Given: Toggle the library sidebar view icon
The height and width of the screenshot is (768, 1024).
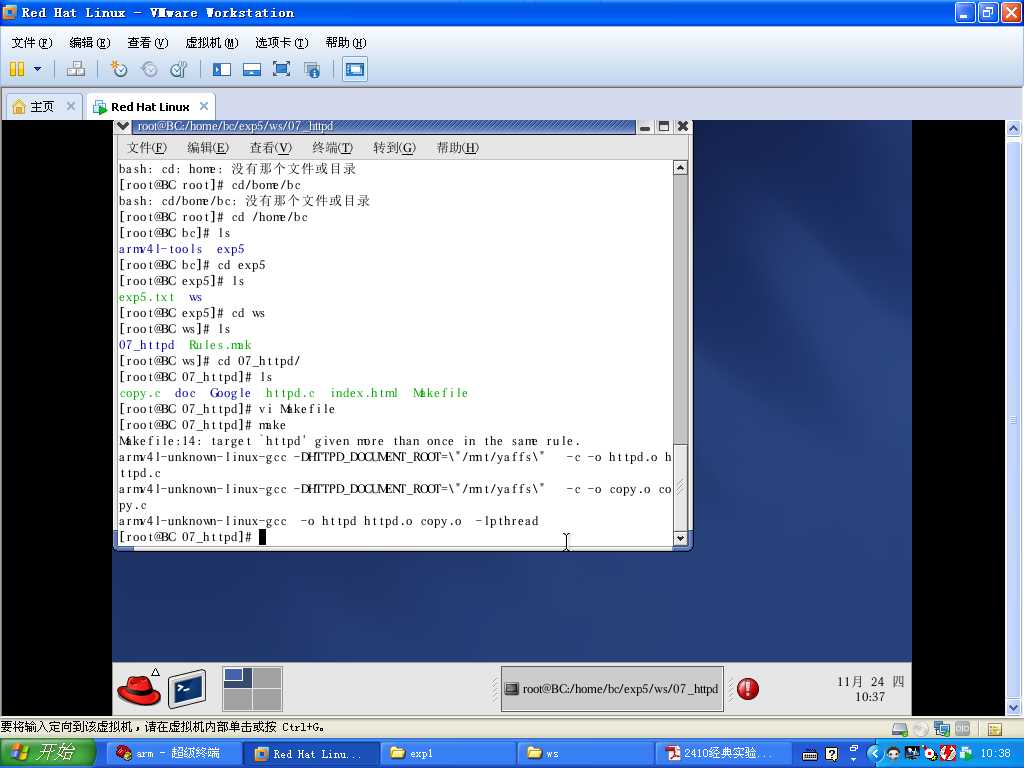Looking at the screenshot, I should (x=222, y=69).
